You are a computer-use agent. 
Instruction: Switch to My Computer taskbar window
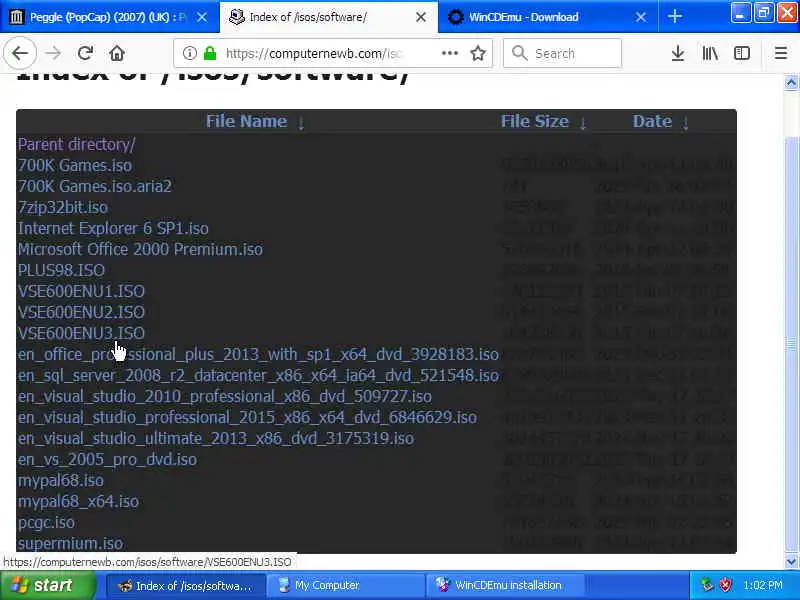tap(345, 585)
